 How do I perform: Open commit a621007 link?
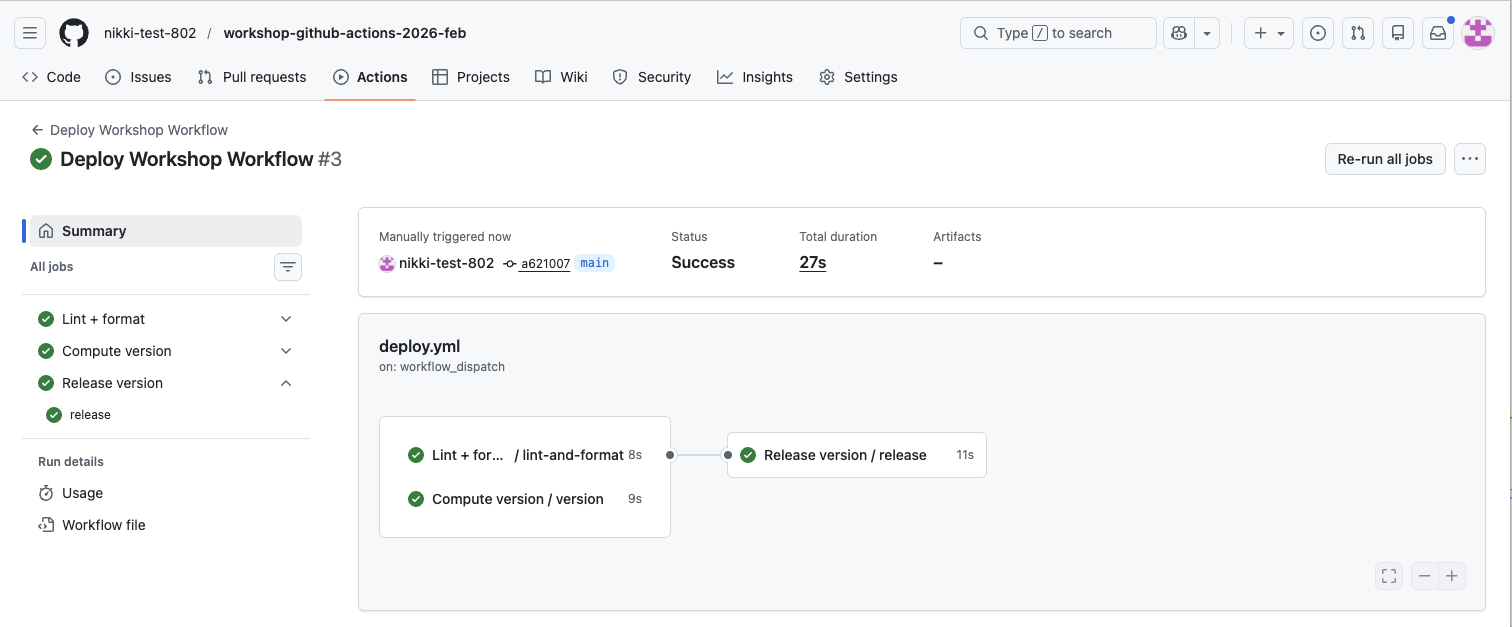(544, 263)
